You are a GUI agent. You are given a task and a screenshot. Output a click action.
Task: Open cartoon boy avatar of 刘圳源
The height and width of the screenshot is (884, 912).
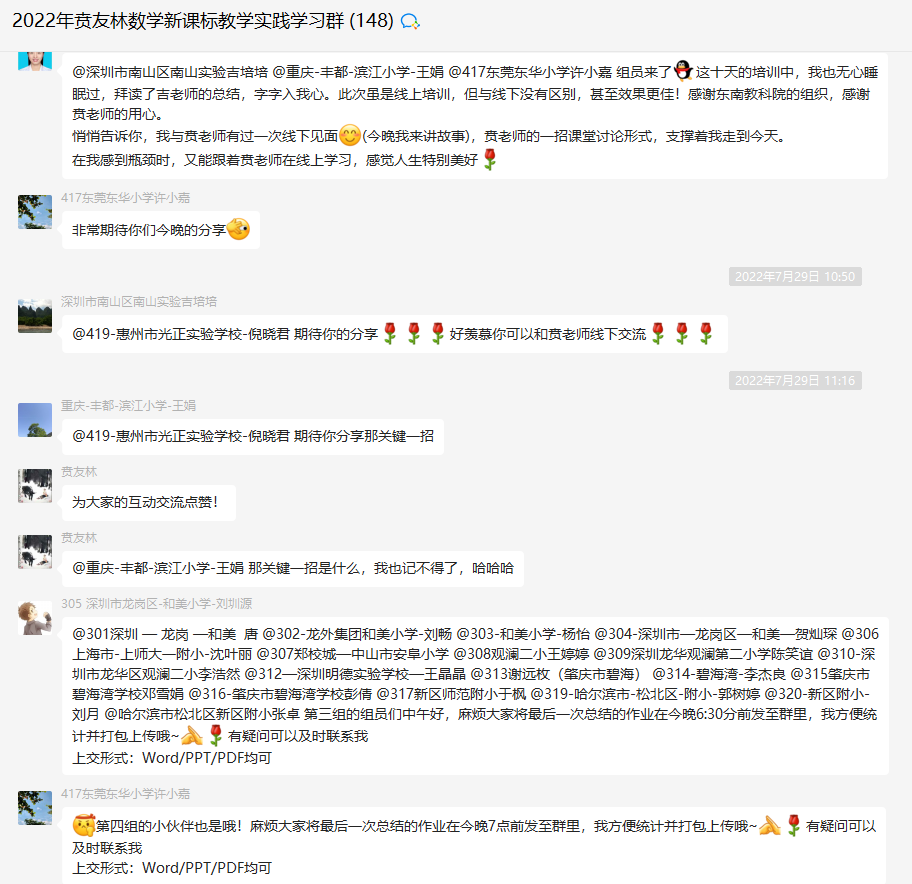click(x=35, y=618)
